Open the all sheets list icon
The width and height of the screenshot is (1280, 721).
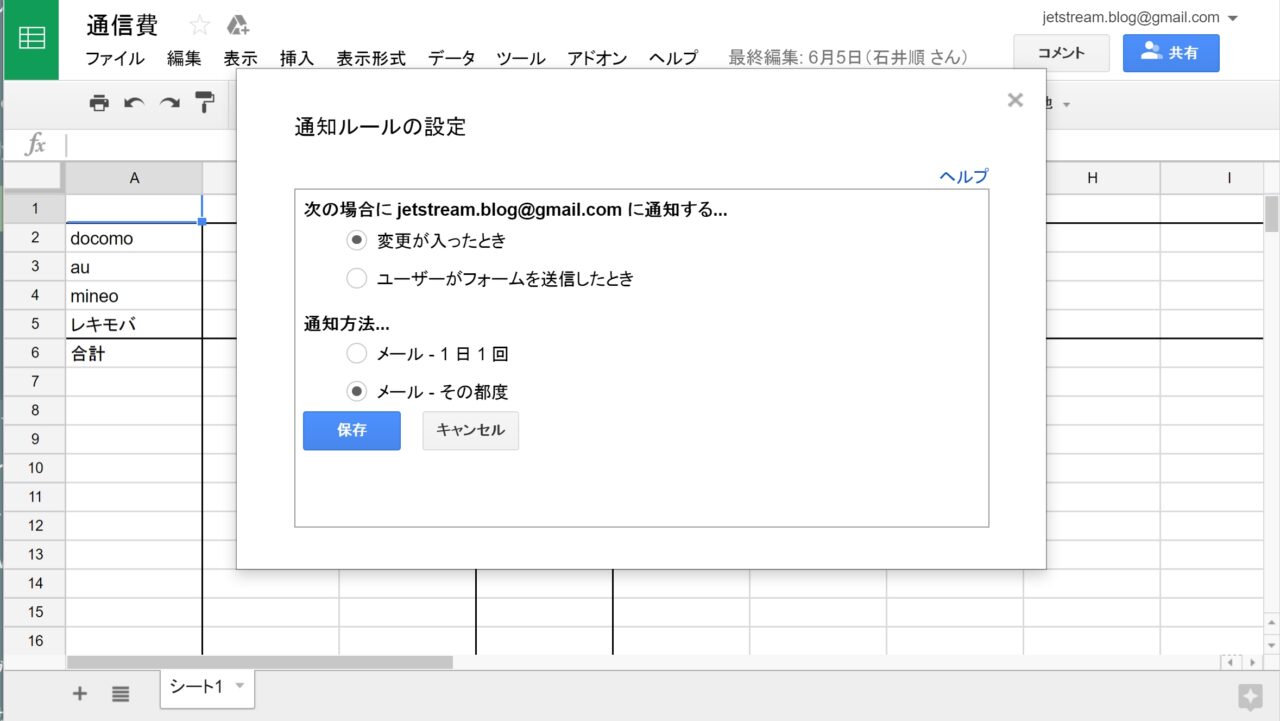[121, 693]
